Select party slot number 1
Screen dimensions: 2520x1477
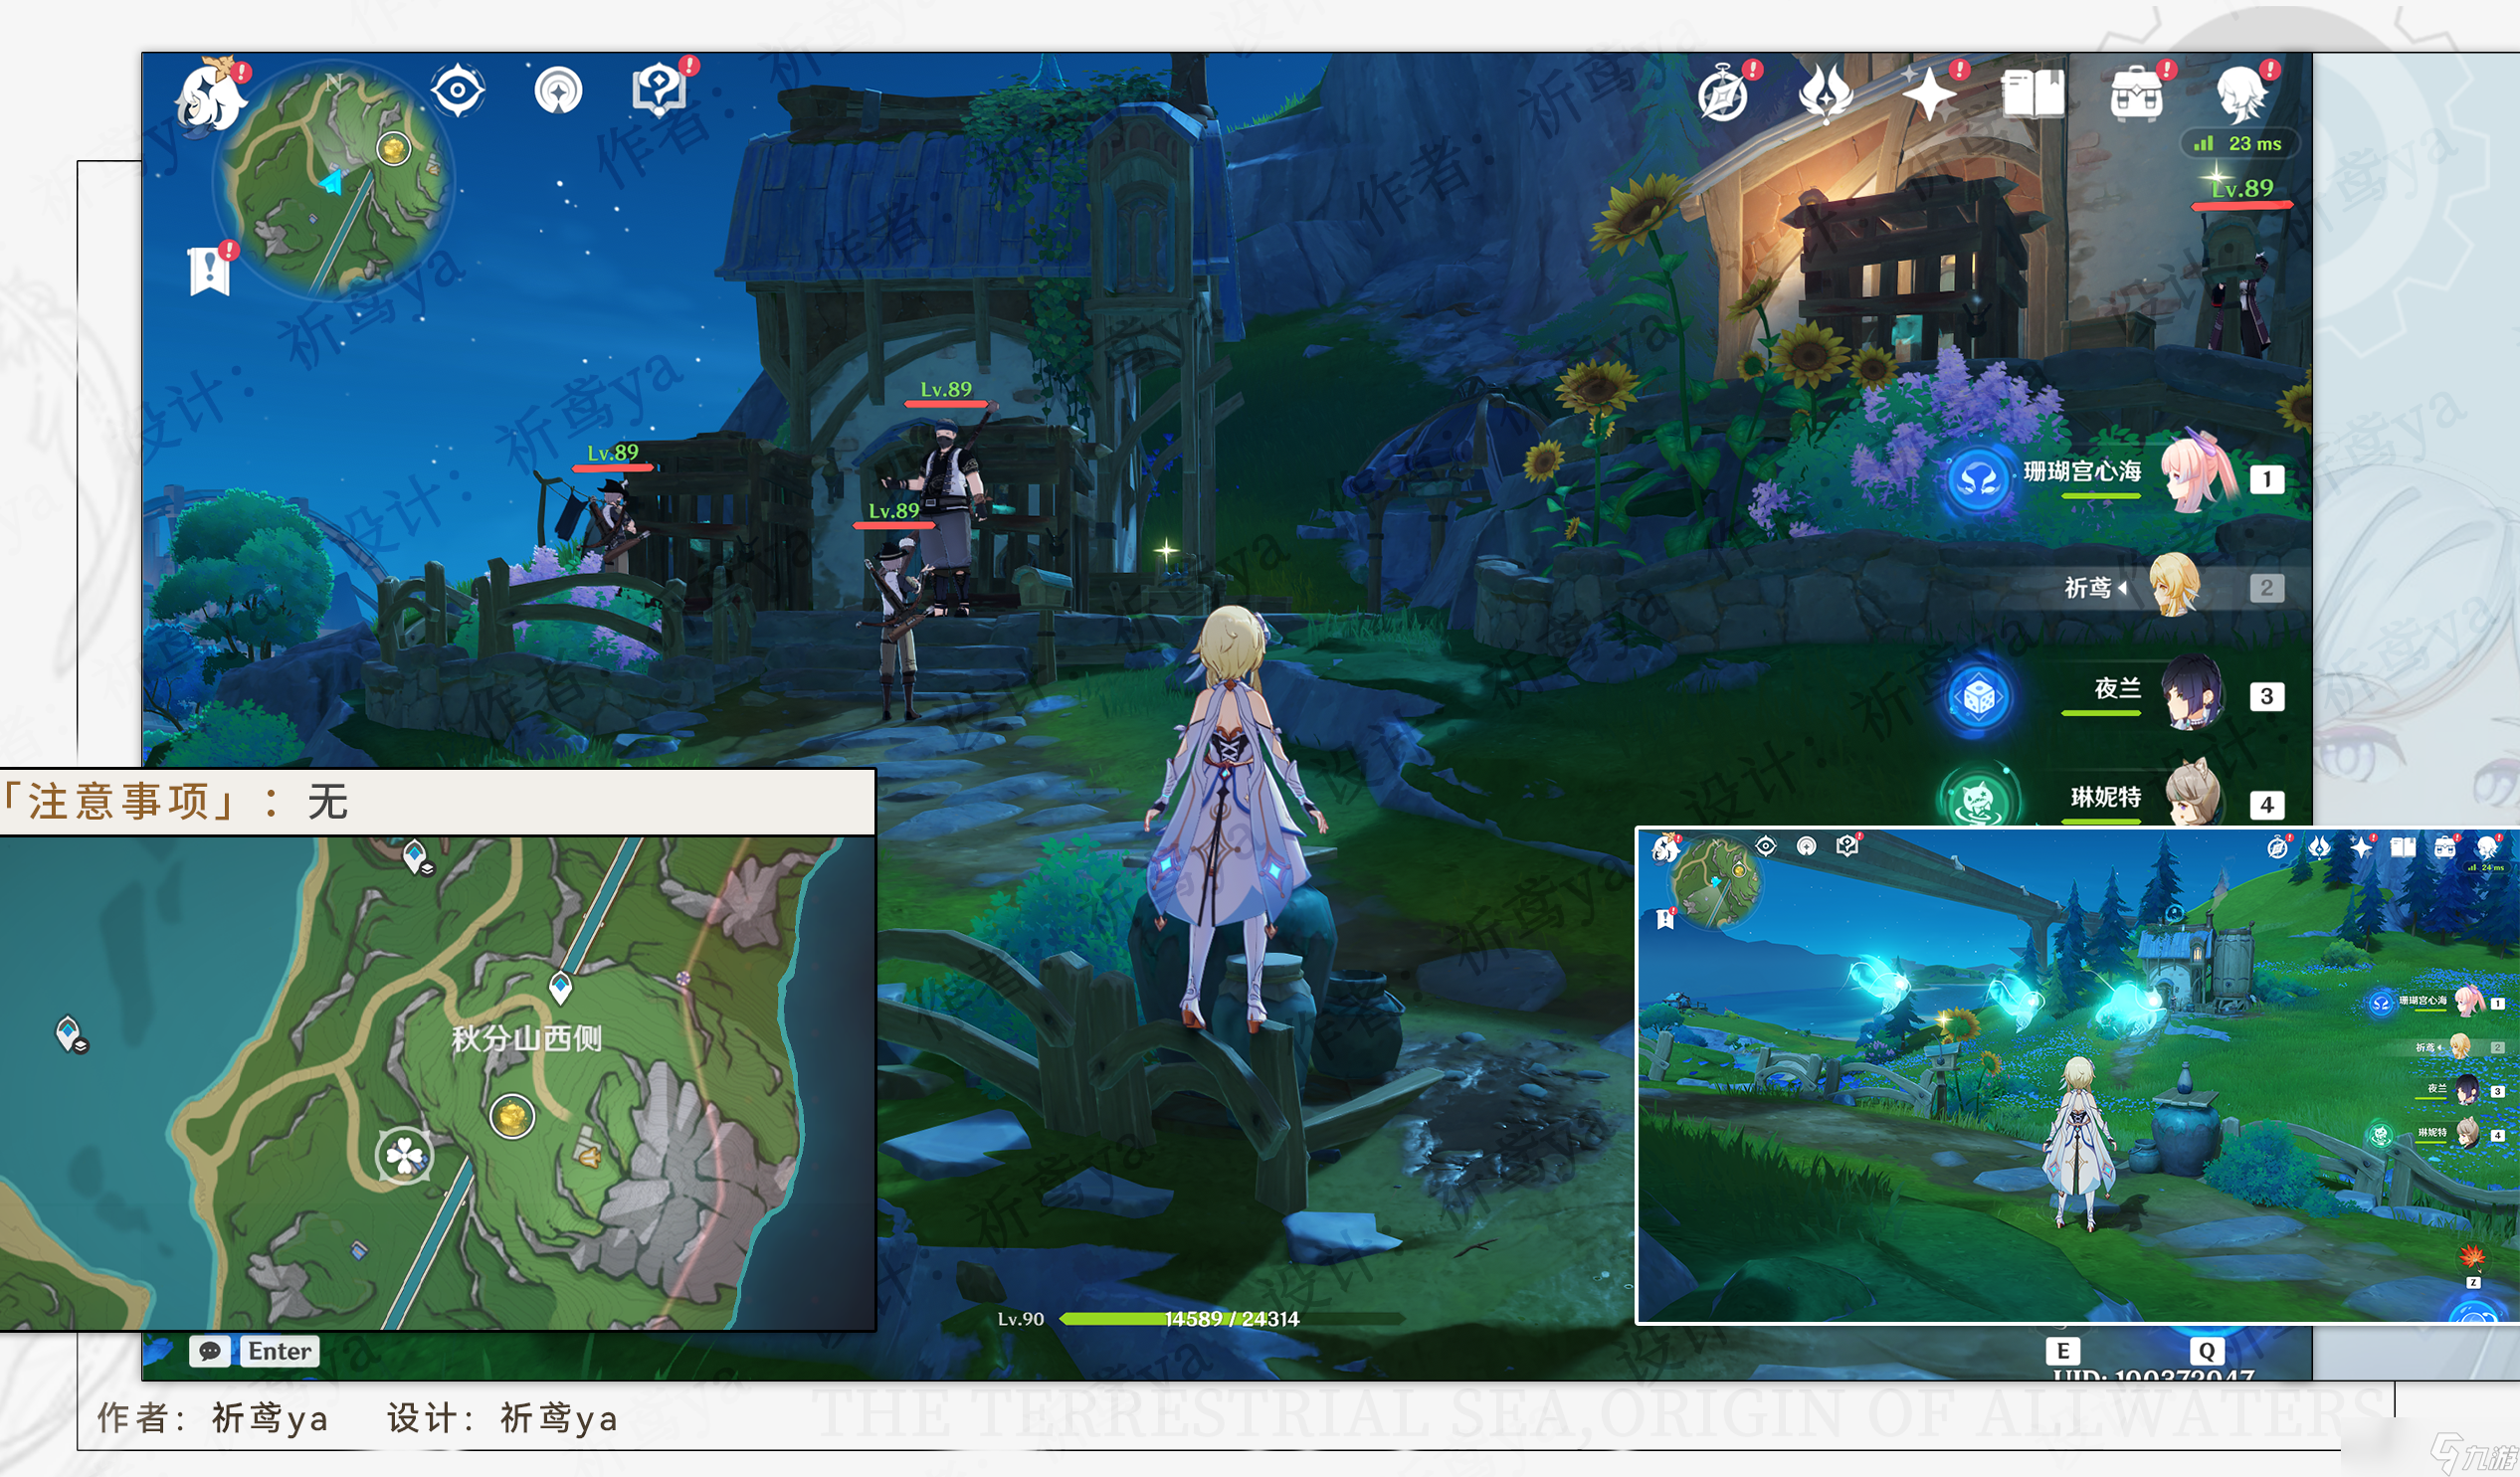click(2267, 479)
